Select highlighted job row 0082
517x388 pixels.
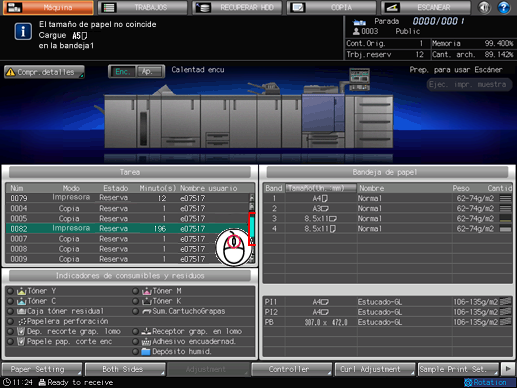click(x=127, y=229)
